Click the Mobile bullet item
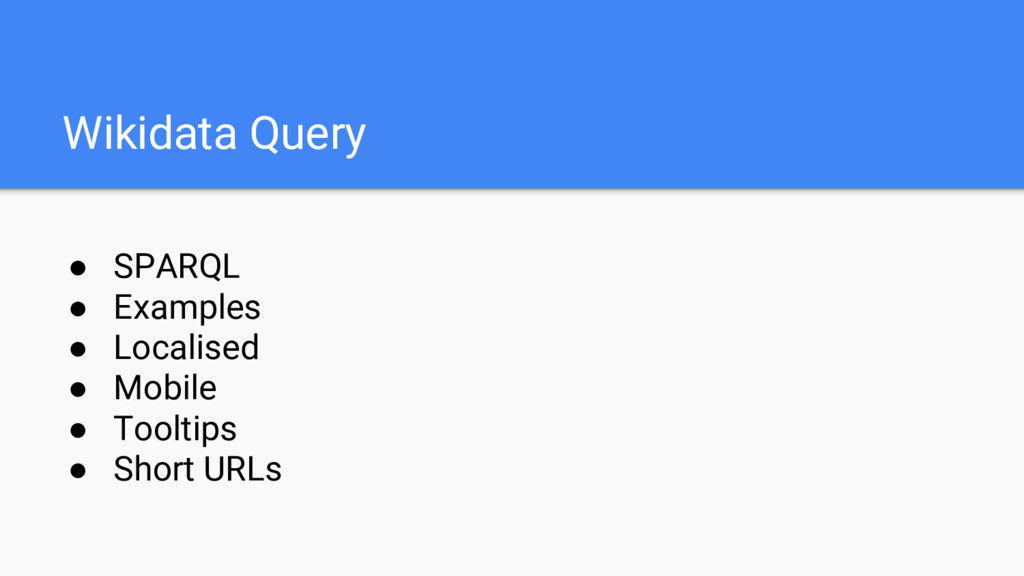 click(x=165, y=388)
